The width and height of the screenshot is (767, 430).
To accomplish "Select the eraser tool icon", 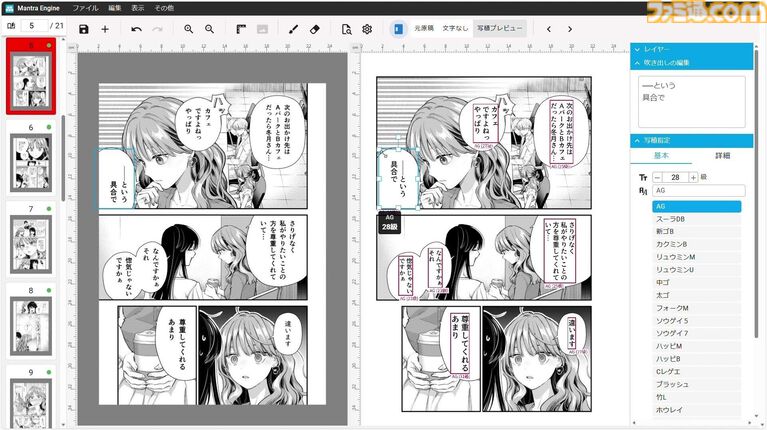I will [x=315, y=29].
